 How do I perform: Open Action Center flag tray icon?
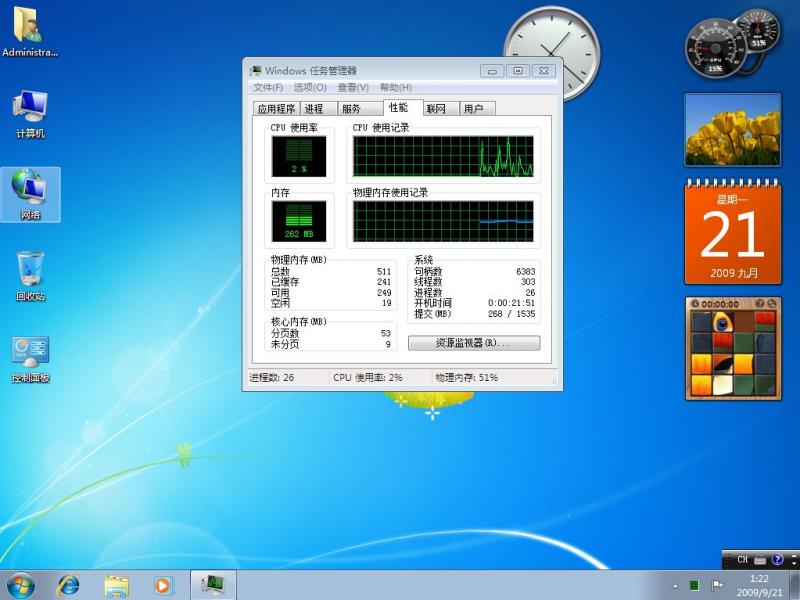click(717, 585)
